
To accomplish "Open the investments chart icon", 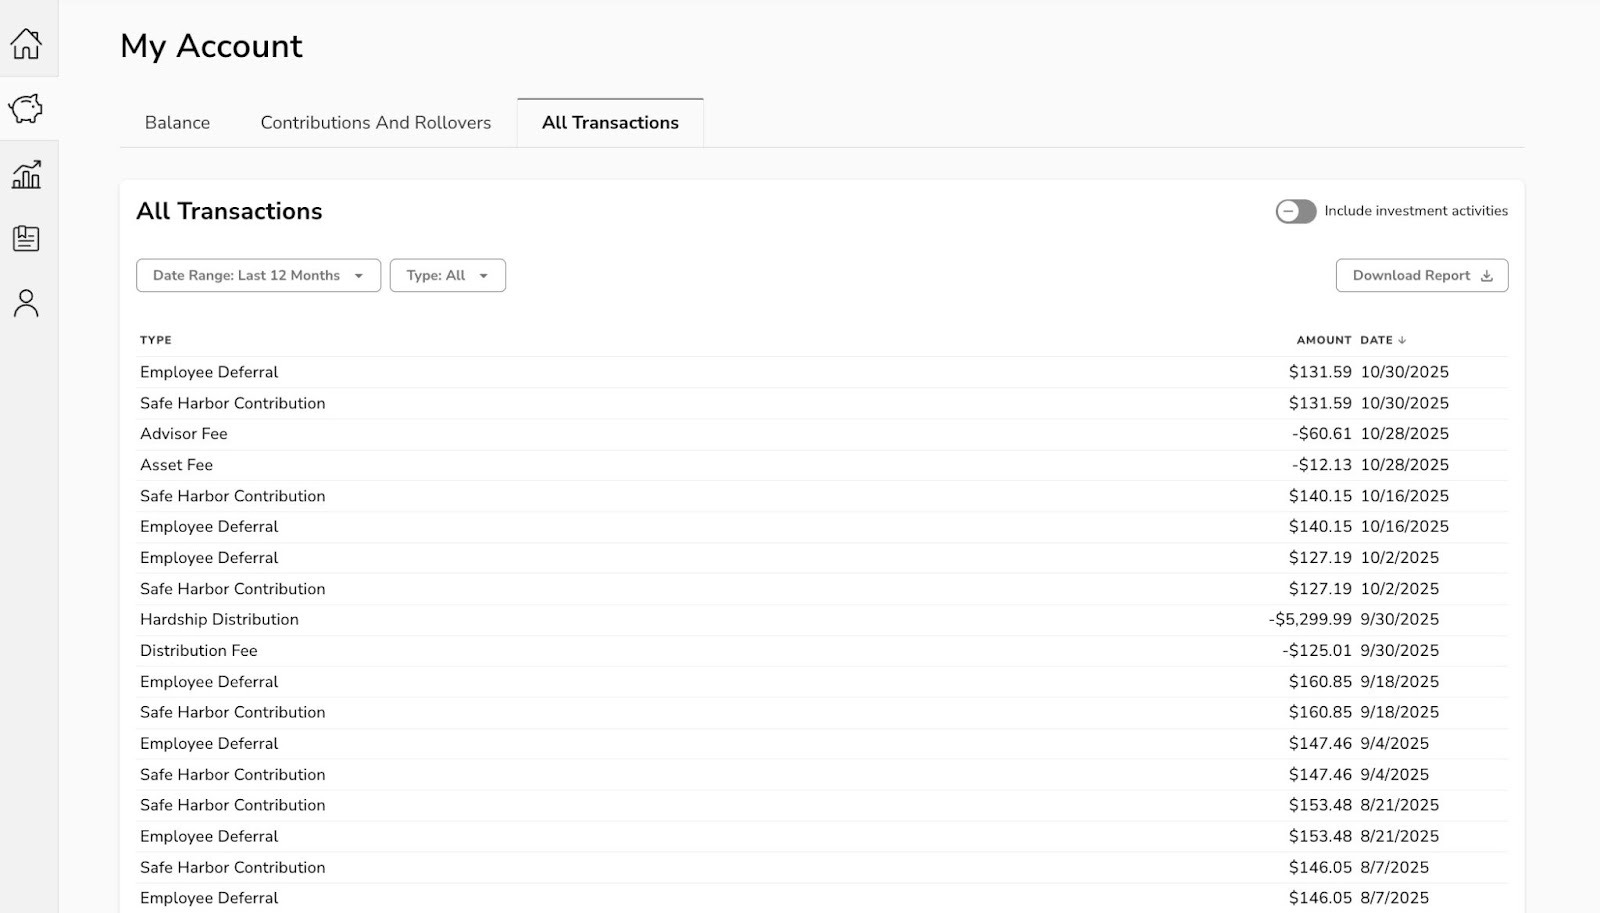I will point(26,174).
